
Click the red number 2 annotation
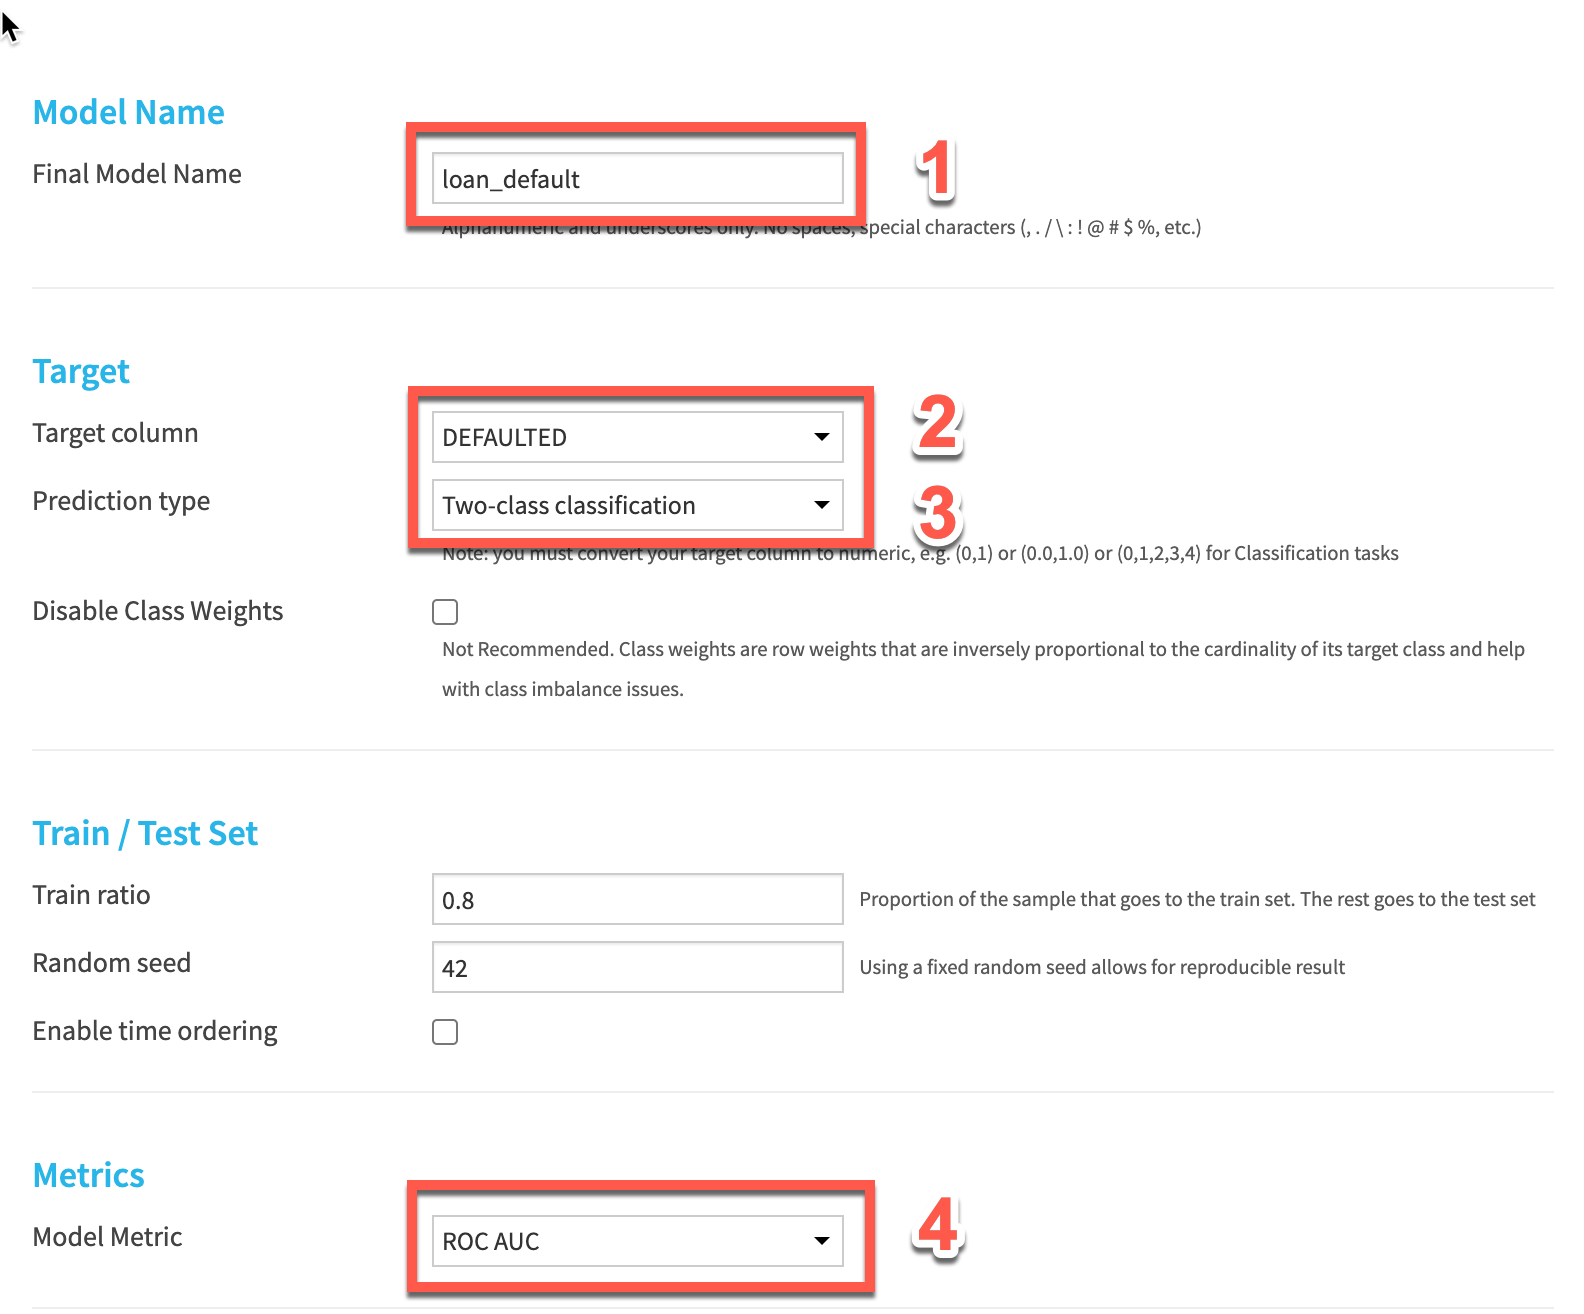click(x=937, y=424)
